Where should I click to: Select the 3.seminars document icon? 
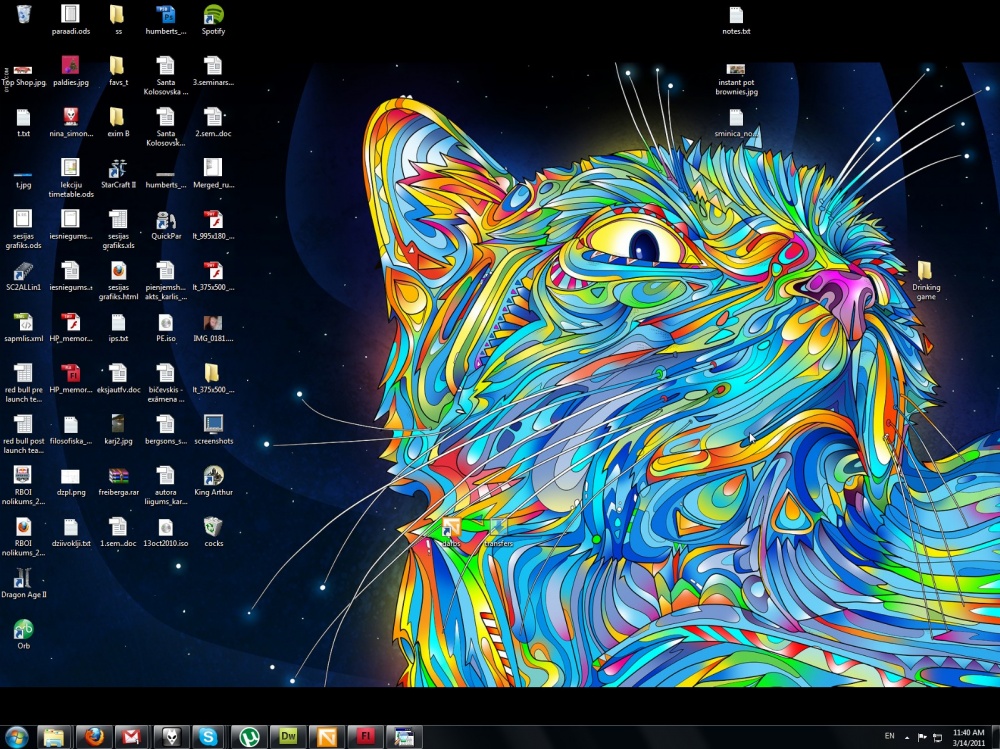point(214,65)
